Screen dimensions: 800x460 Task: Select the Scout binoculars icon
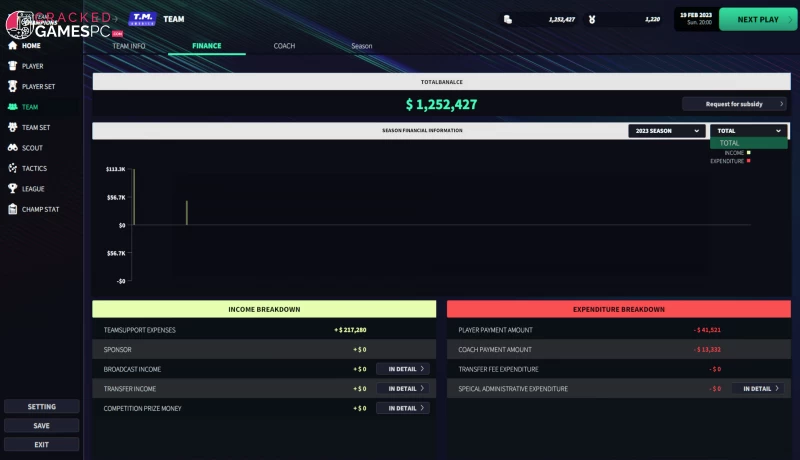point(12,148)
